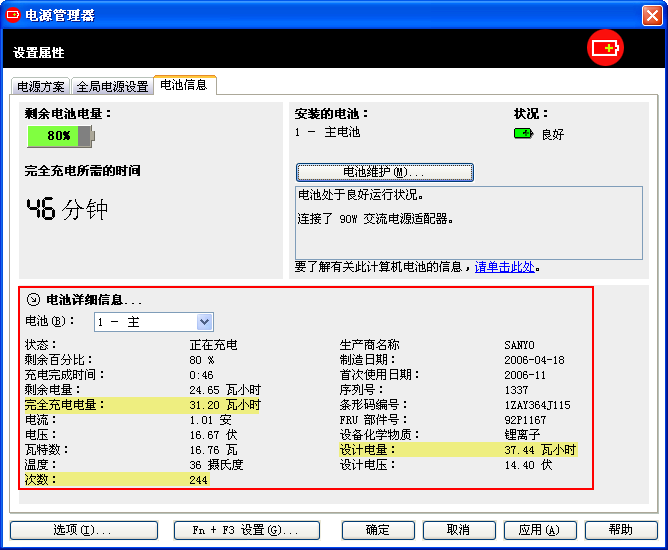668x550 pixels.
Task: Click the barcode 1ZAY364J115
Action: 537,405
